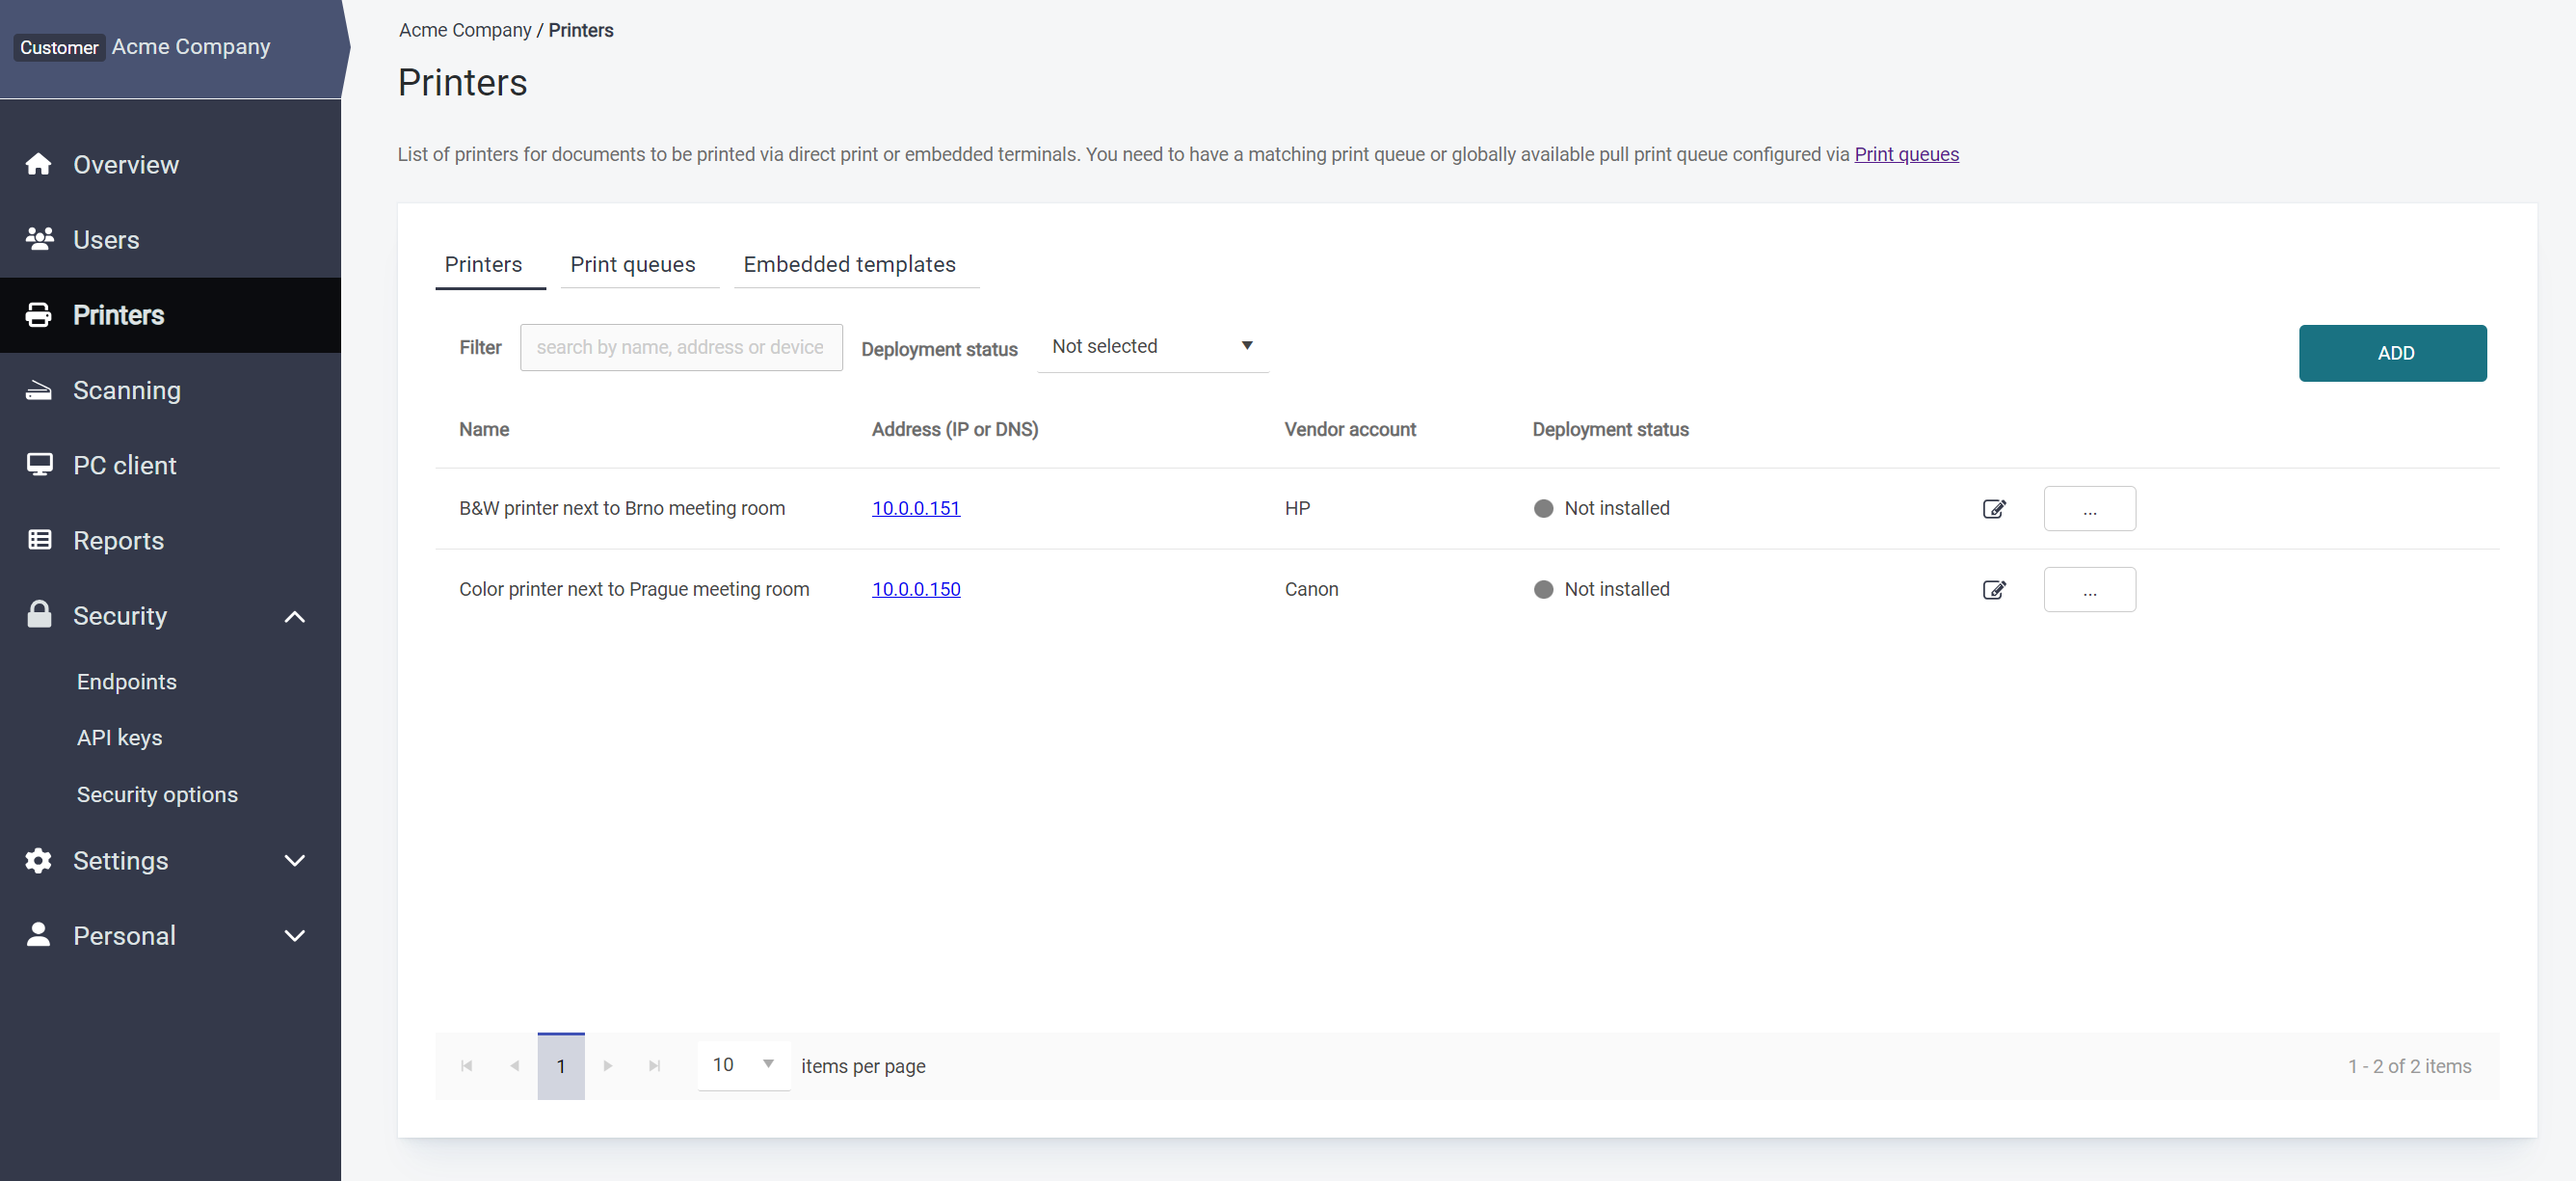Click the Customer badge in header
Viewport: 2576px width, 1181px height.
(x=59, y=47)
